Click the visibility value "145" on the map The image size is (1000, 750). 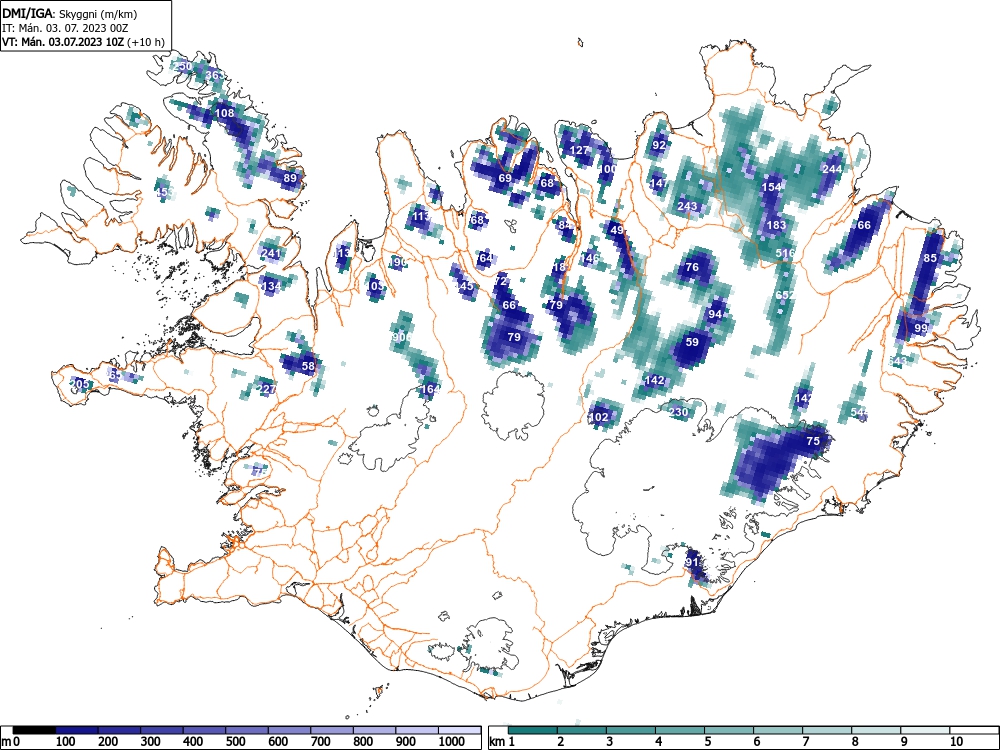point(464,285)
